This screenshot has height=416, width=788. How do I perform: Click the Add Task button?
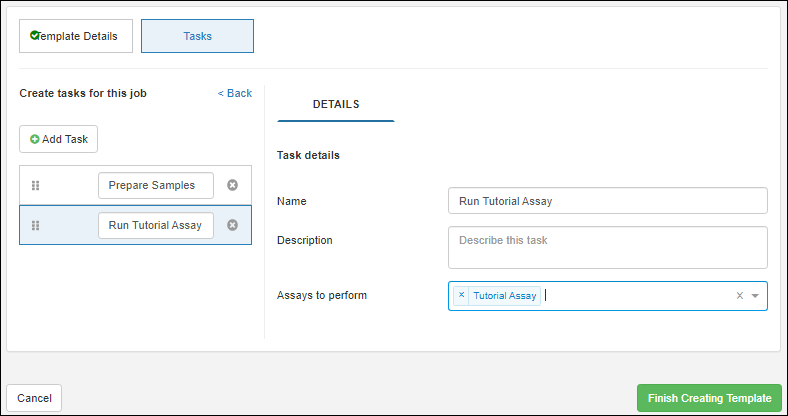59,139
